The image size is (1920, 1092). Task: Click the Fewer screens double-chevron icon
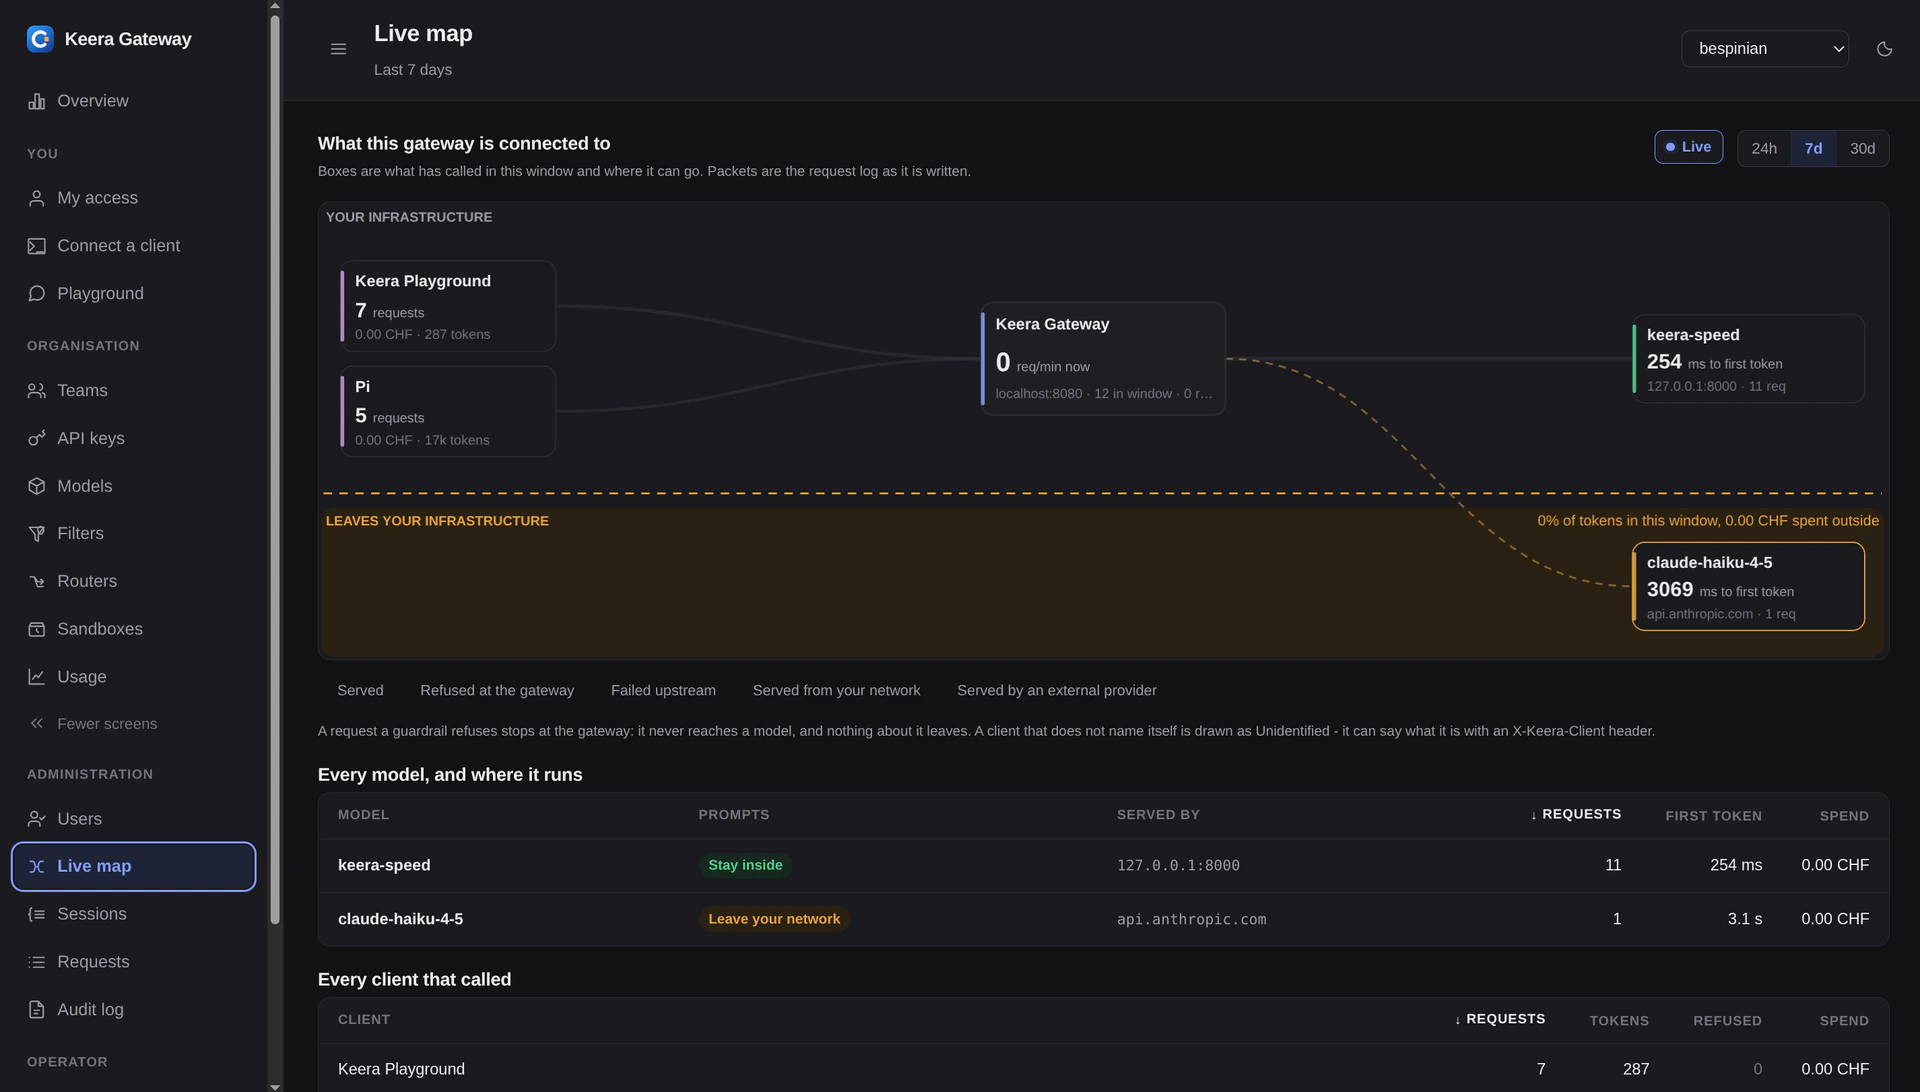click(37, 724)
